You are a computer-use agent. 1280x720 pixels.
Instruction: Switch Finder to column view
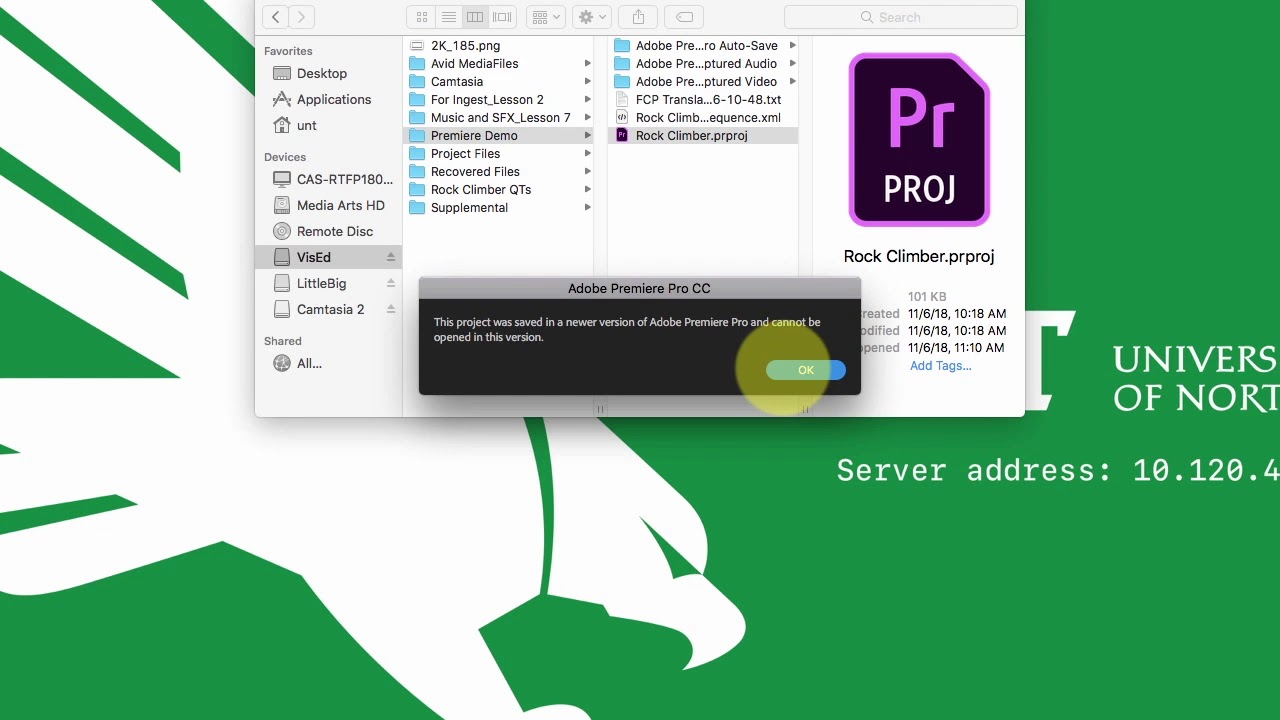coord(475,17)
